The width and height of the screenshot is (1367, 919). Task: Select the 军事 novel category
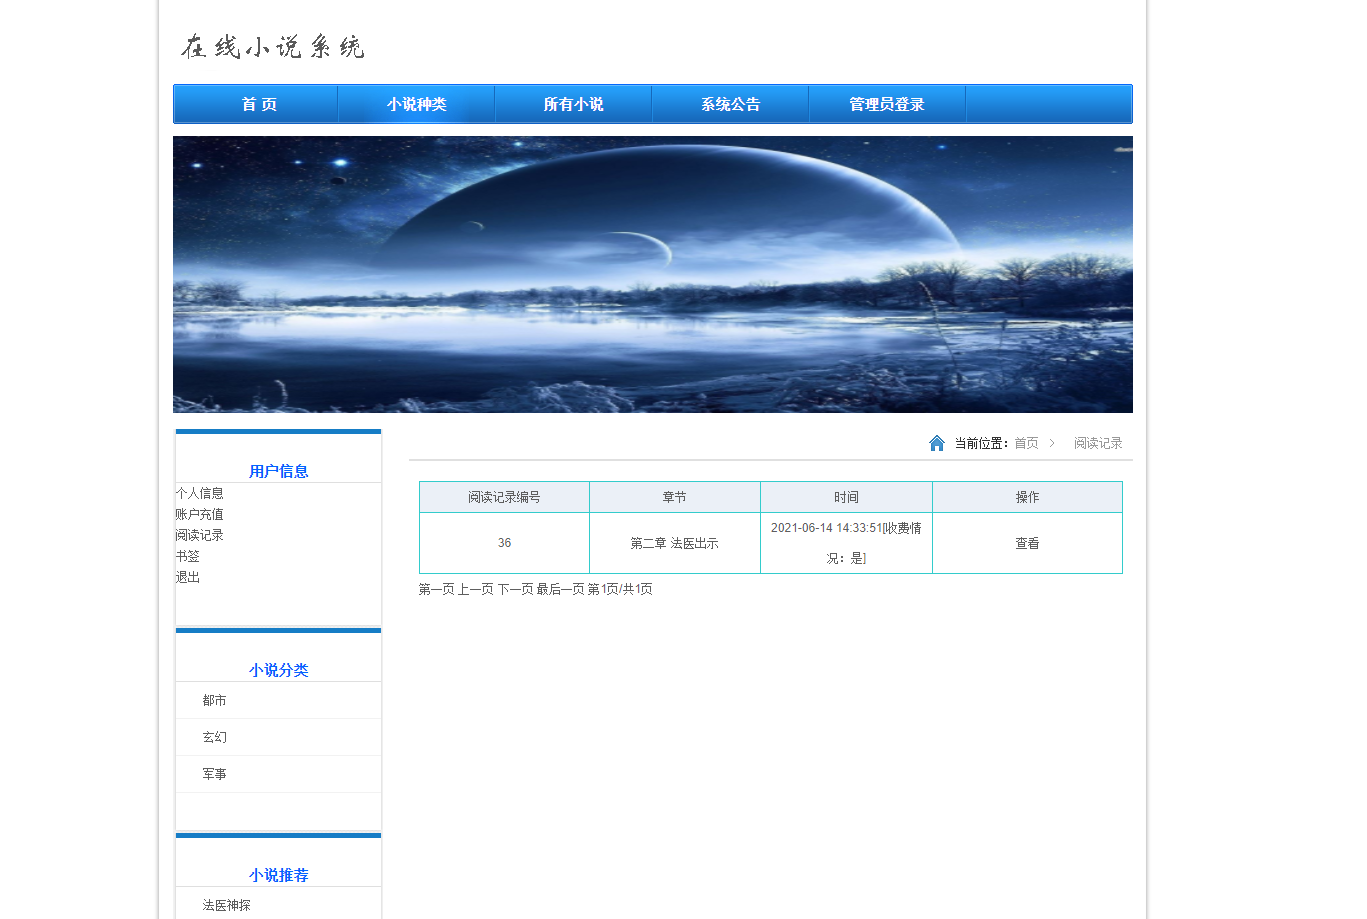(212, 773)
